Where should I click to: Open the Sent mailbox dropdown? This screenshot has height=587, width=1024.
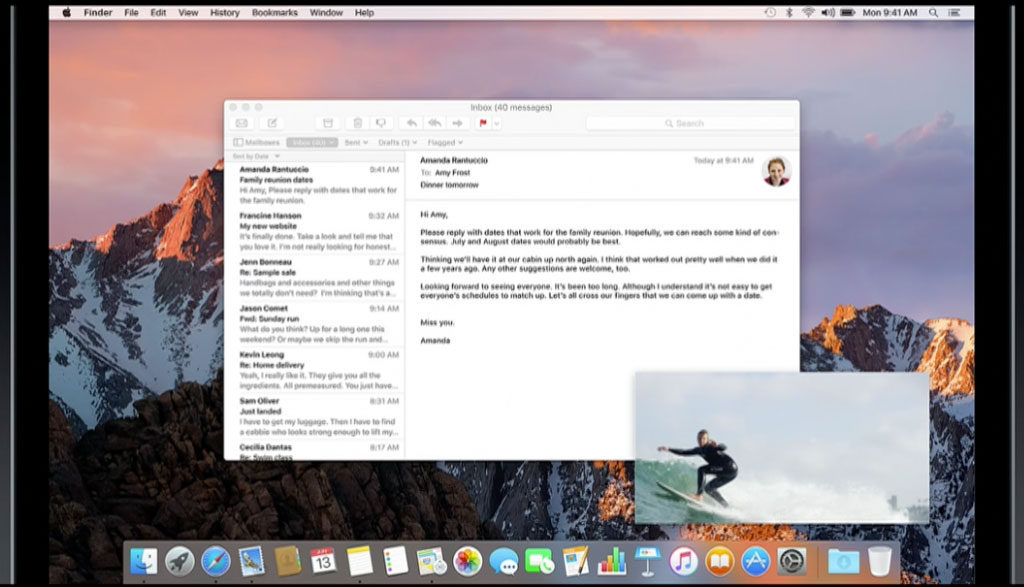pos(357,142)
